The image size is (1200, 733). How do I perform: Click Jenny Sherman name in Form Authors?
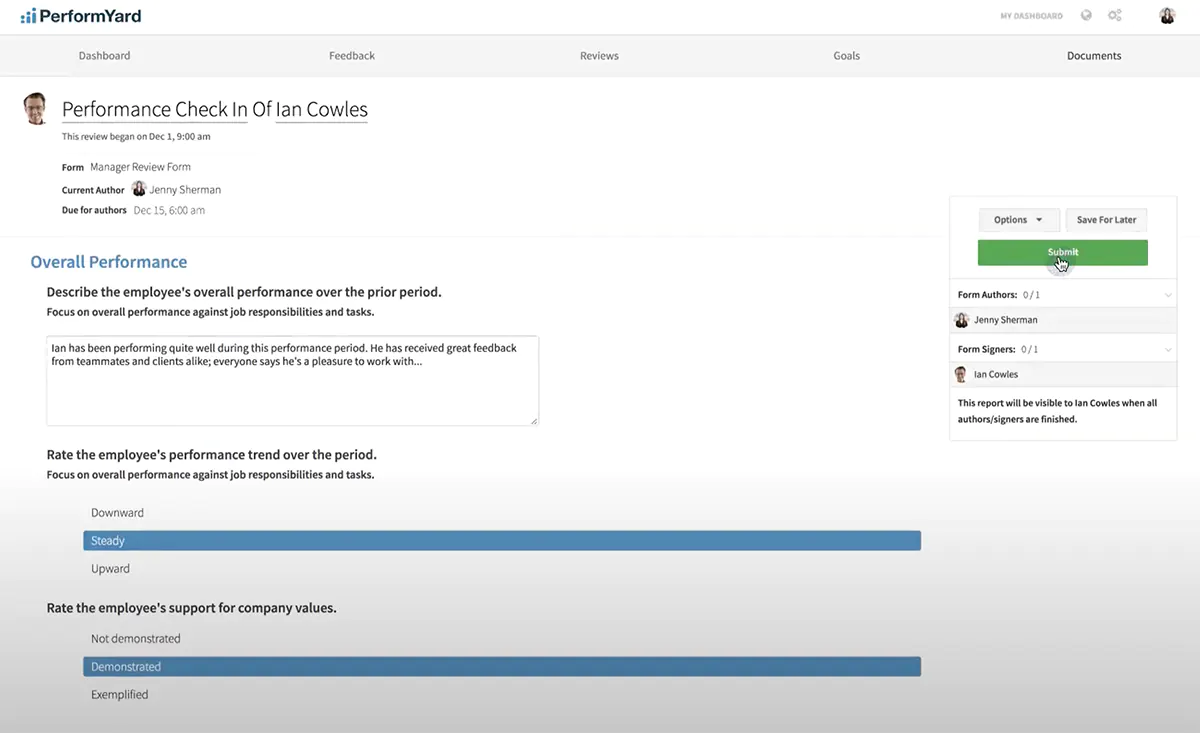coord(1005,320)
